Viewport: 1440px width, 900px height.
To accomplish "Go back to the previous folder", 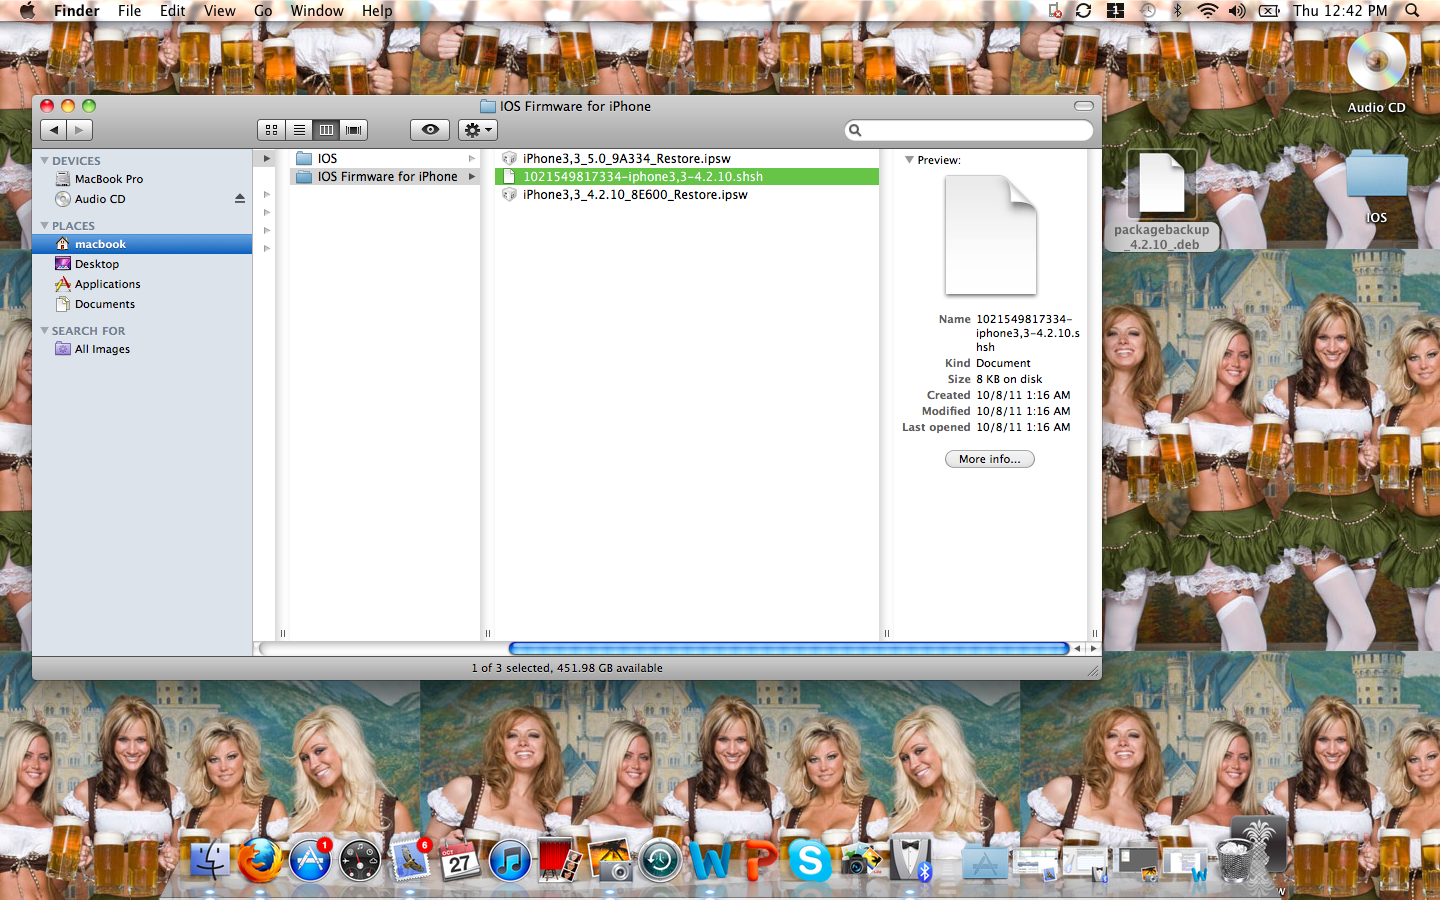I will tap(54, 130).
